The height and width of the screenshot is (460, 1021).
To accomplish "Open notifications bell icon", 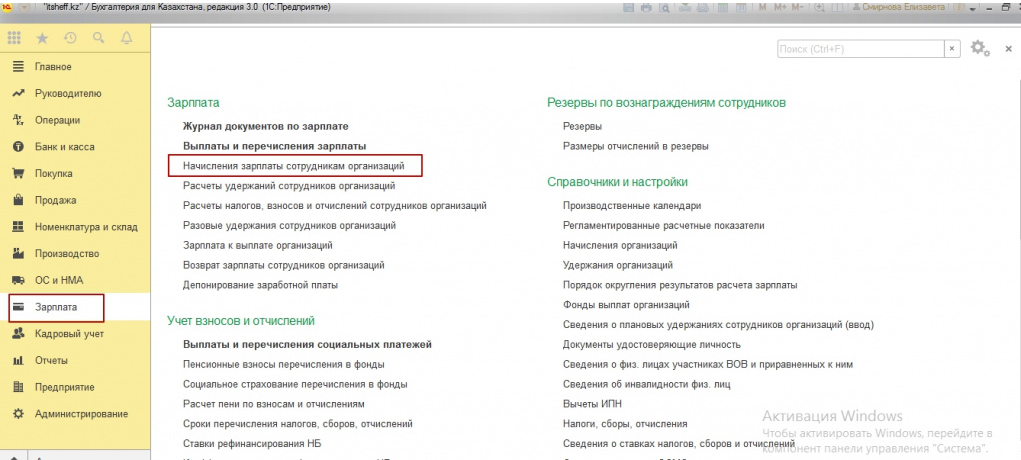I will [x=126, y=38].
